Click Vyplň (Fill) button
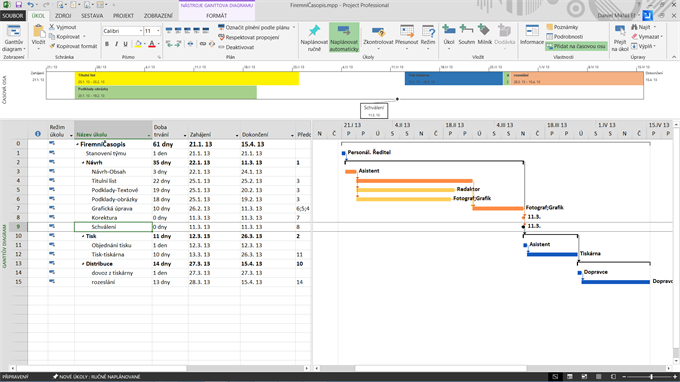The height and width of the screenshot is (382, 680). [x=643, y=46]
